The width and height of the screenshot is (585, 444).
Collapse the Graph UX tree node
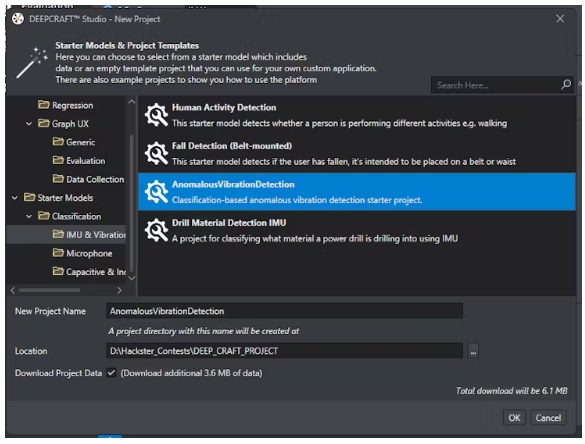tap(29, 123)
